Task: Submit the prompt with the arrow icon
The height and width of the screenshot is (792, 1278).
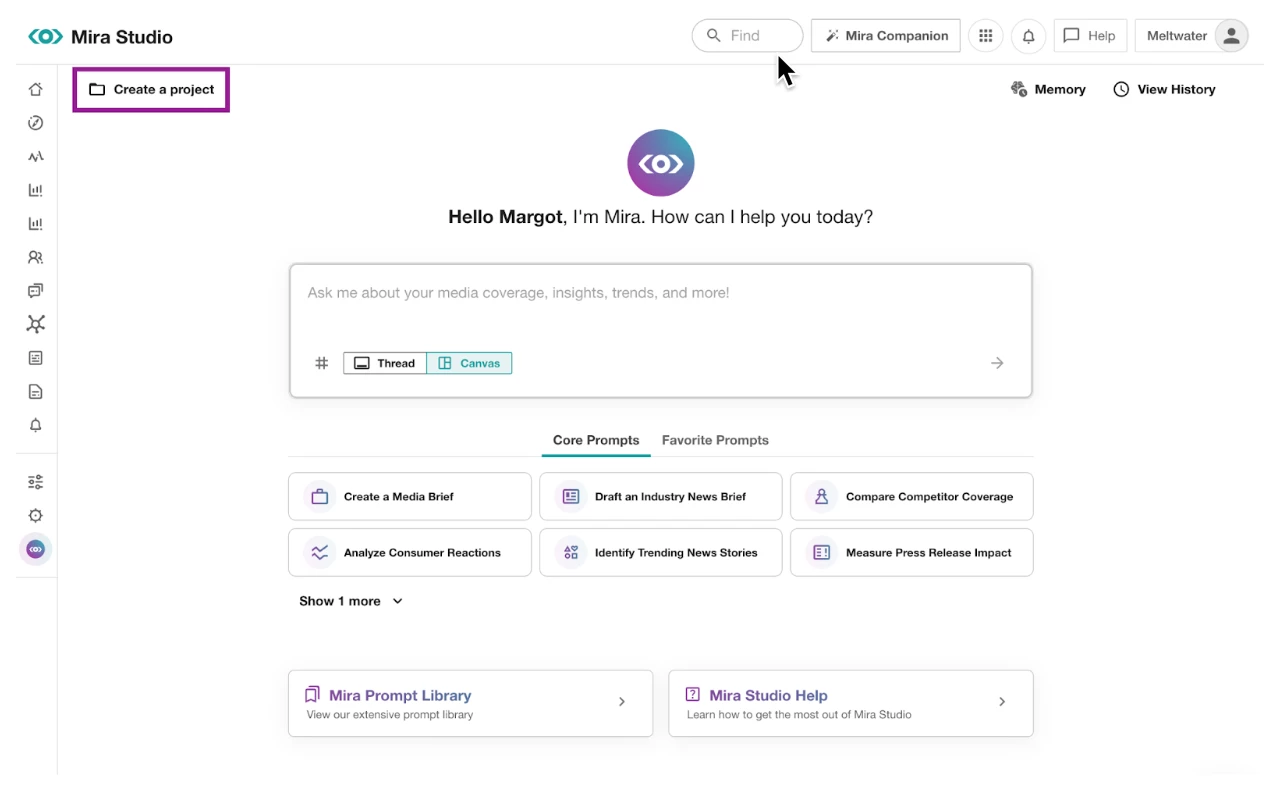Action: (997, 363)
